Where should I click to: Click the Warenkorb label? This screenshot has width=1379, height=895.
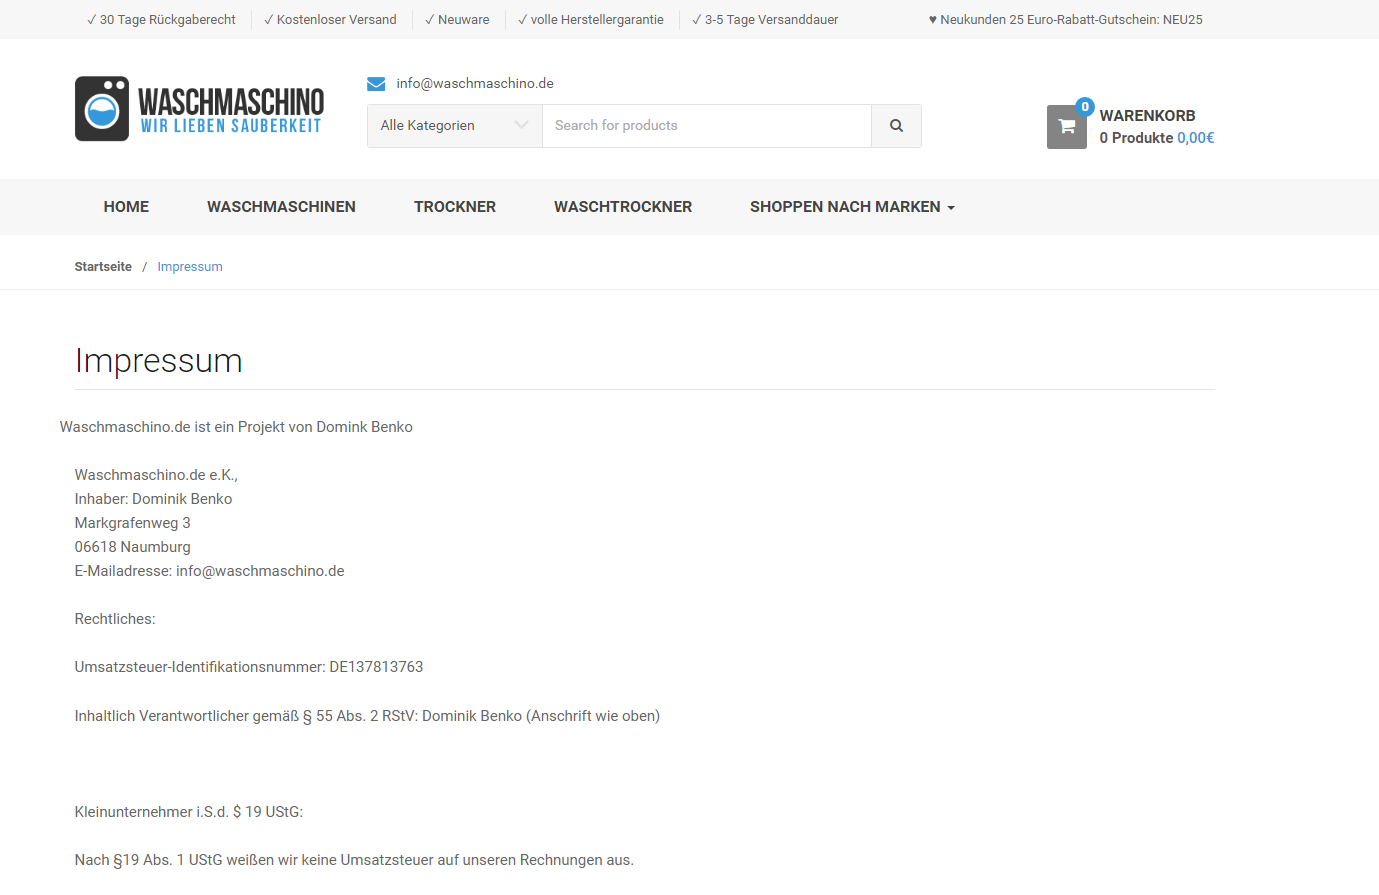1147,116
